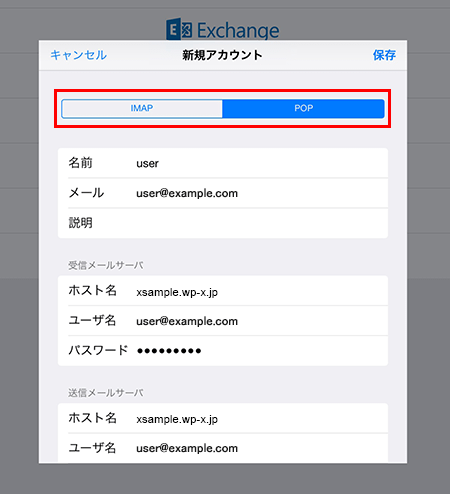The width and height of the screenshot is (450, 494).
Task: Select the POP segment
Action: point(303,108)
